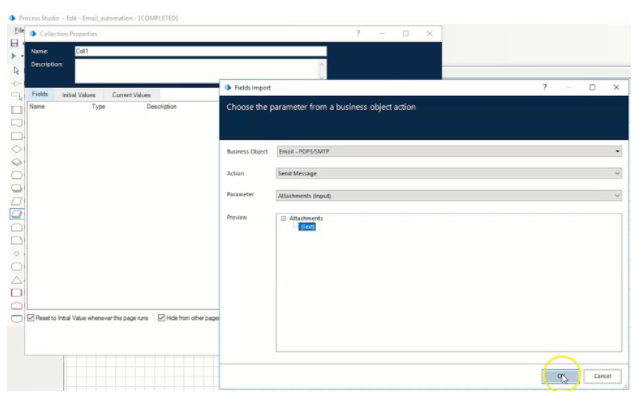The image size is (642, 407).
Task: Collapse the Attachments node in Preview
Action: [x=283, y=218]
